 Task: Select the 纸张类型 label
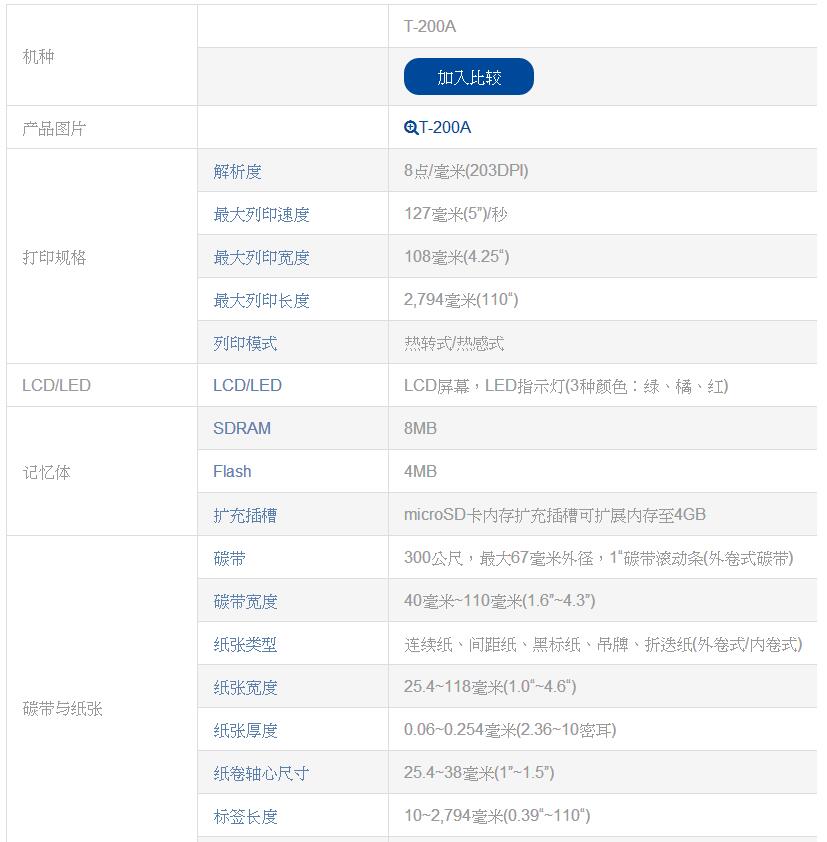[245, 645]
